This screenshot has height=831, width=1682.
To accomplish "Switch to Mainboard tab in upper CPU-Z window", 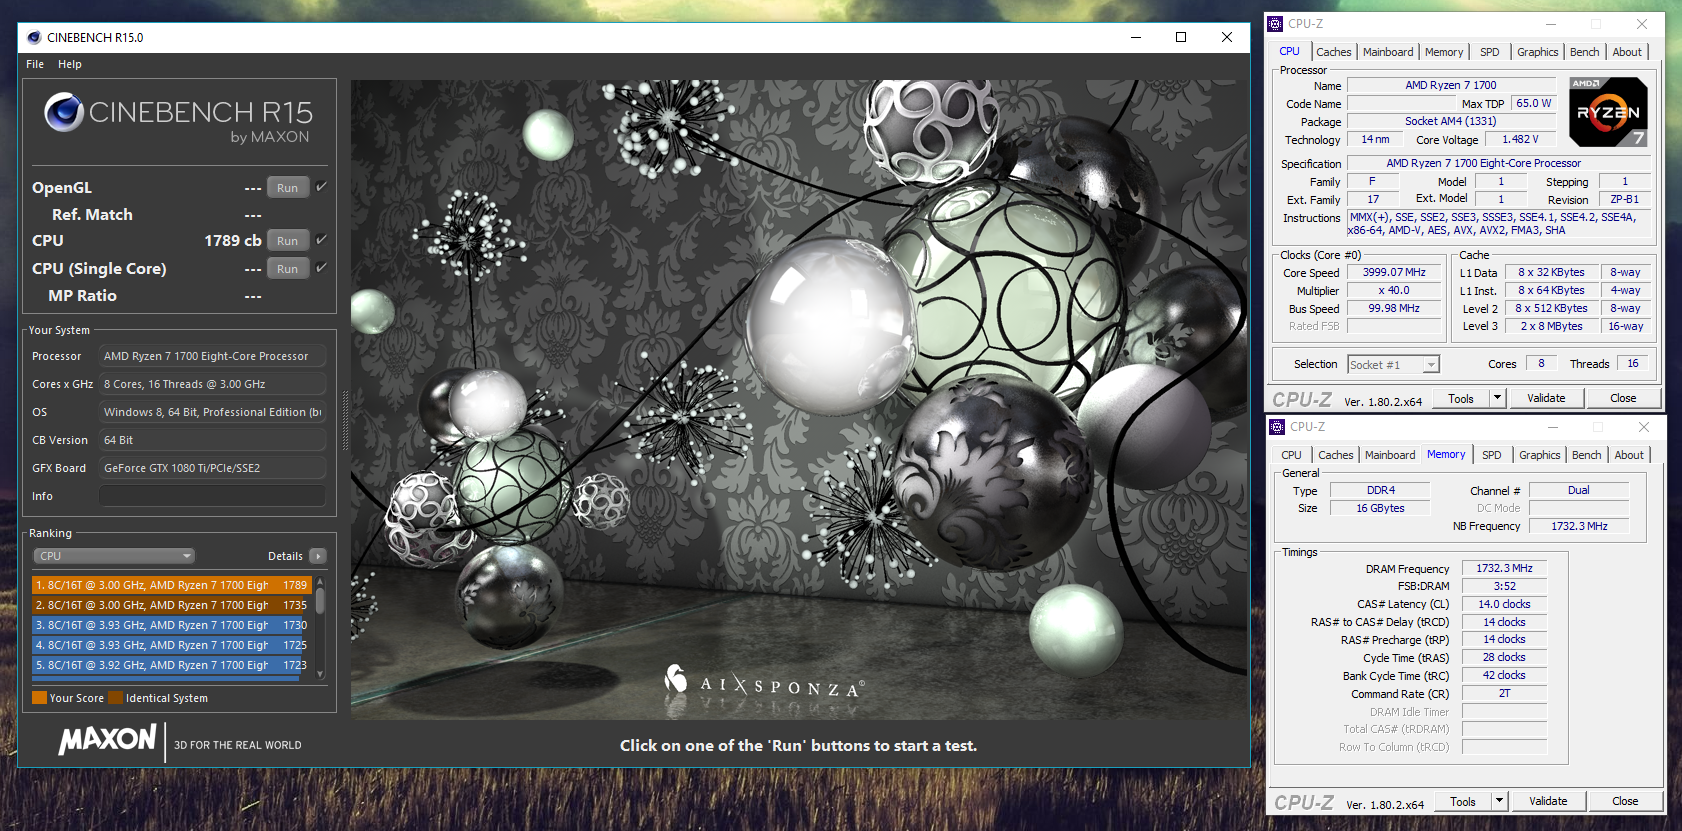I will (1388, 52).
